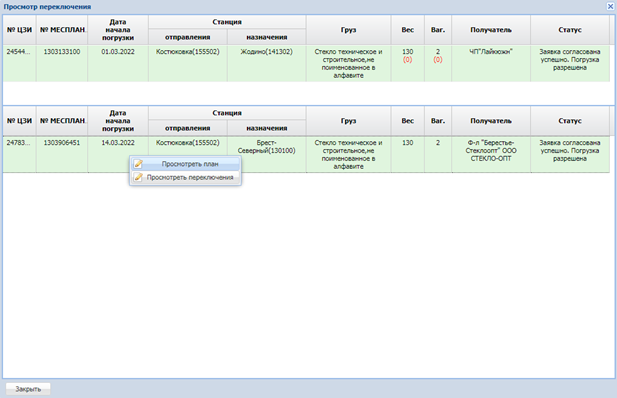
Task: Click pencil icon next to 'Просмотреть план'
Action: pos(138,164)
